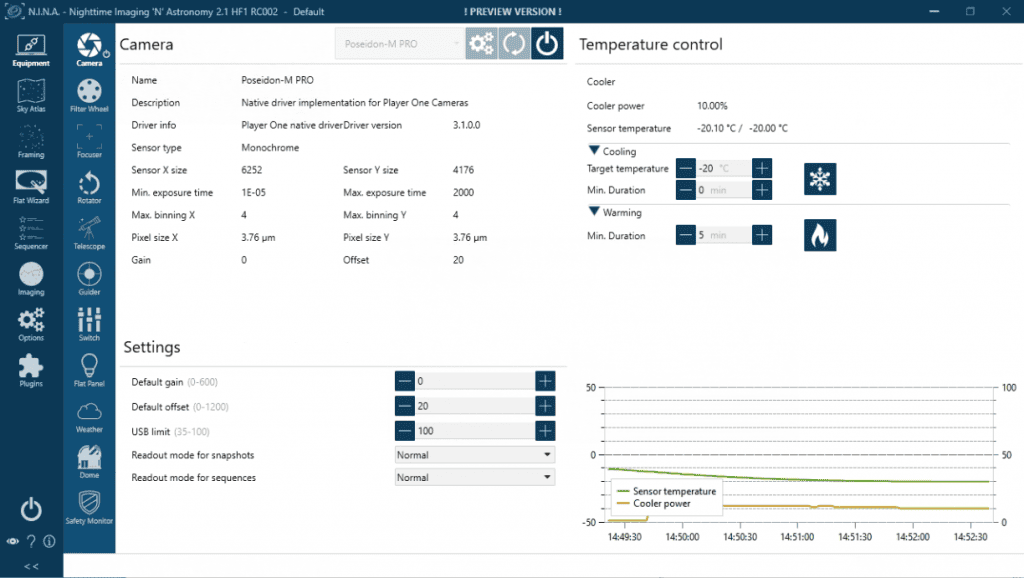Open the Dome equipment panel
Image resolution: width=1024 pixels, height=578 pixels.
[x=89, y=462]
